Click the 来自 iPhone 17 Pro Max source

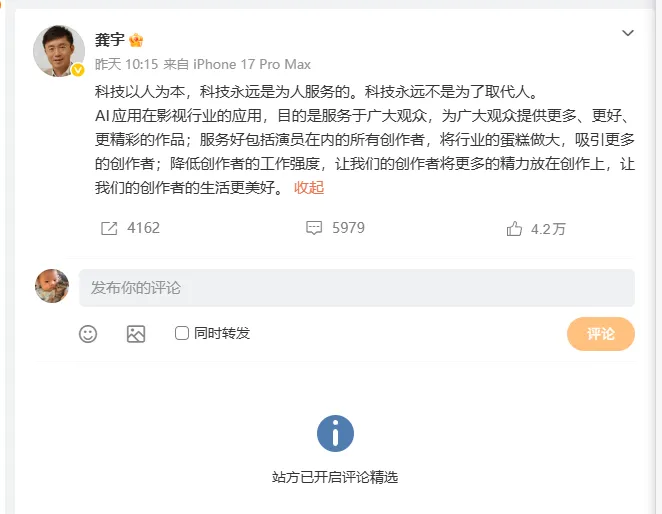[x=237, y=64]
